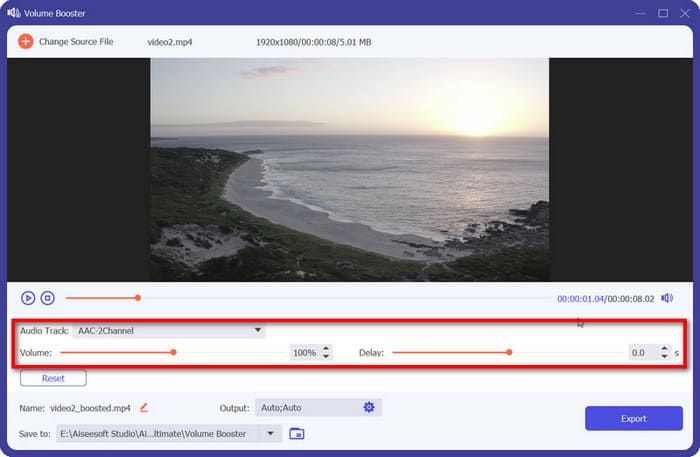Edit output name with pencil icon
Screen dimensions: 700x457
point(144,407)
